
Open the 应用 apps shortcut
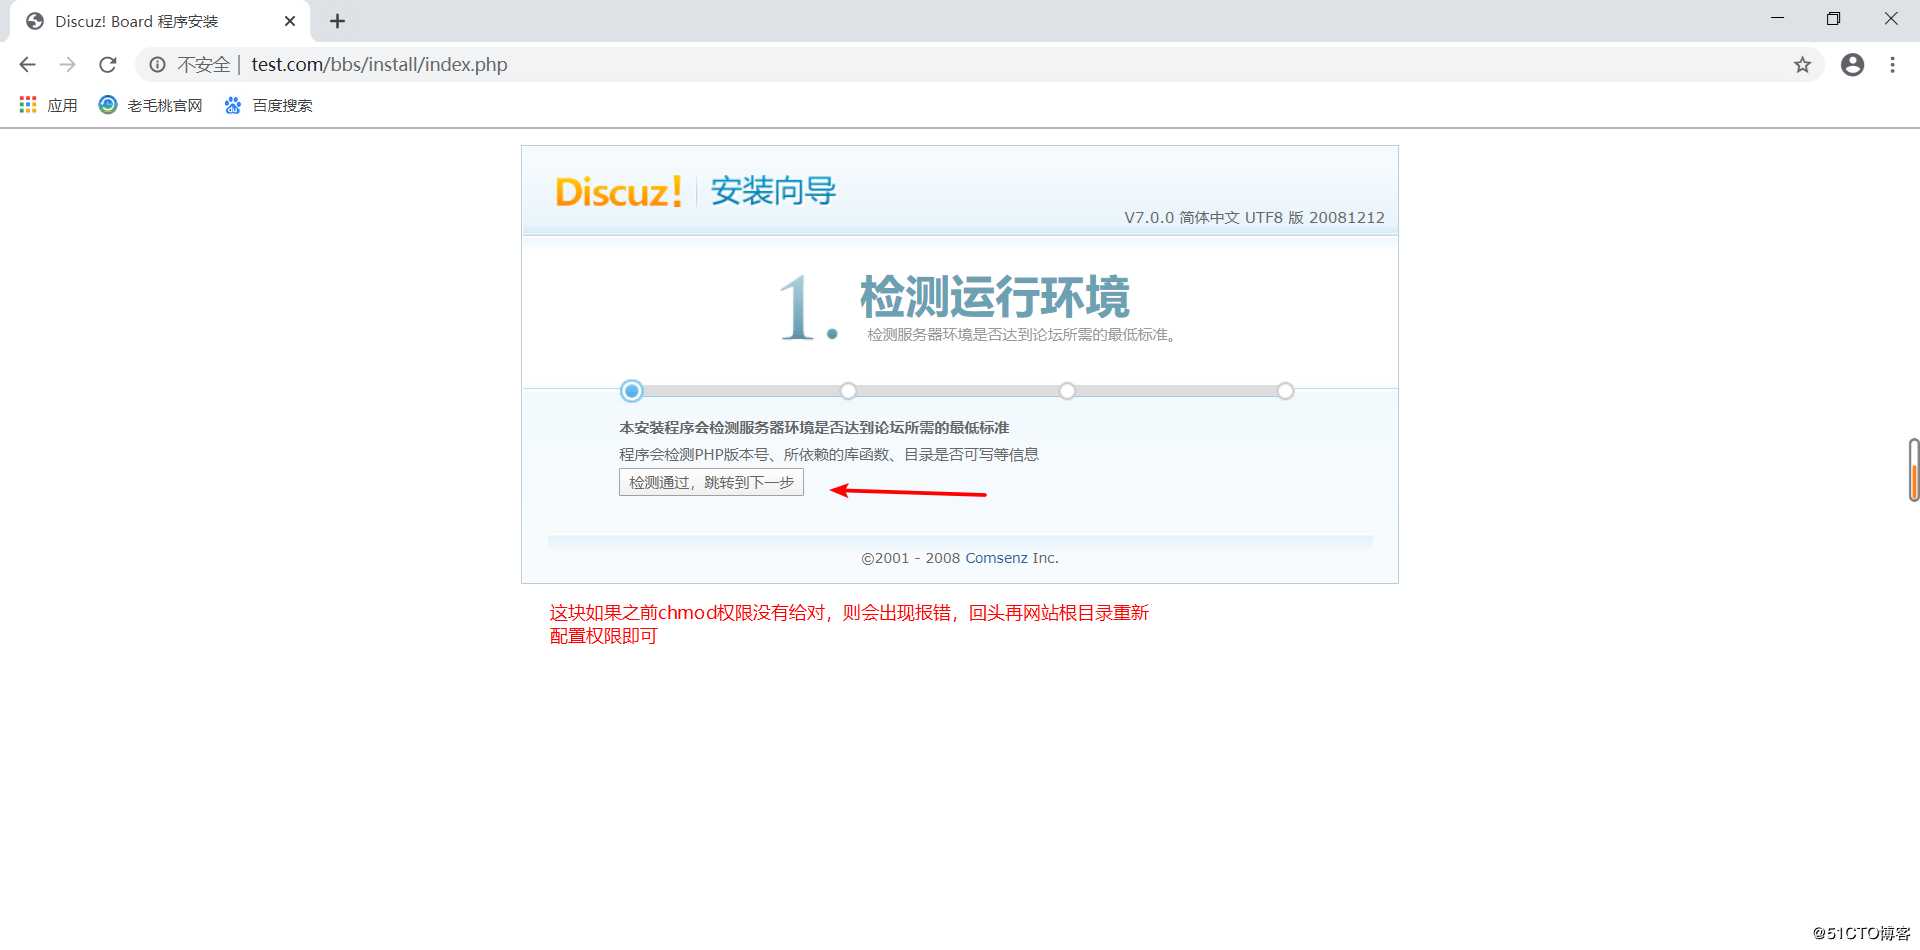(48, 105)
